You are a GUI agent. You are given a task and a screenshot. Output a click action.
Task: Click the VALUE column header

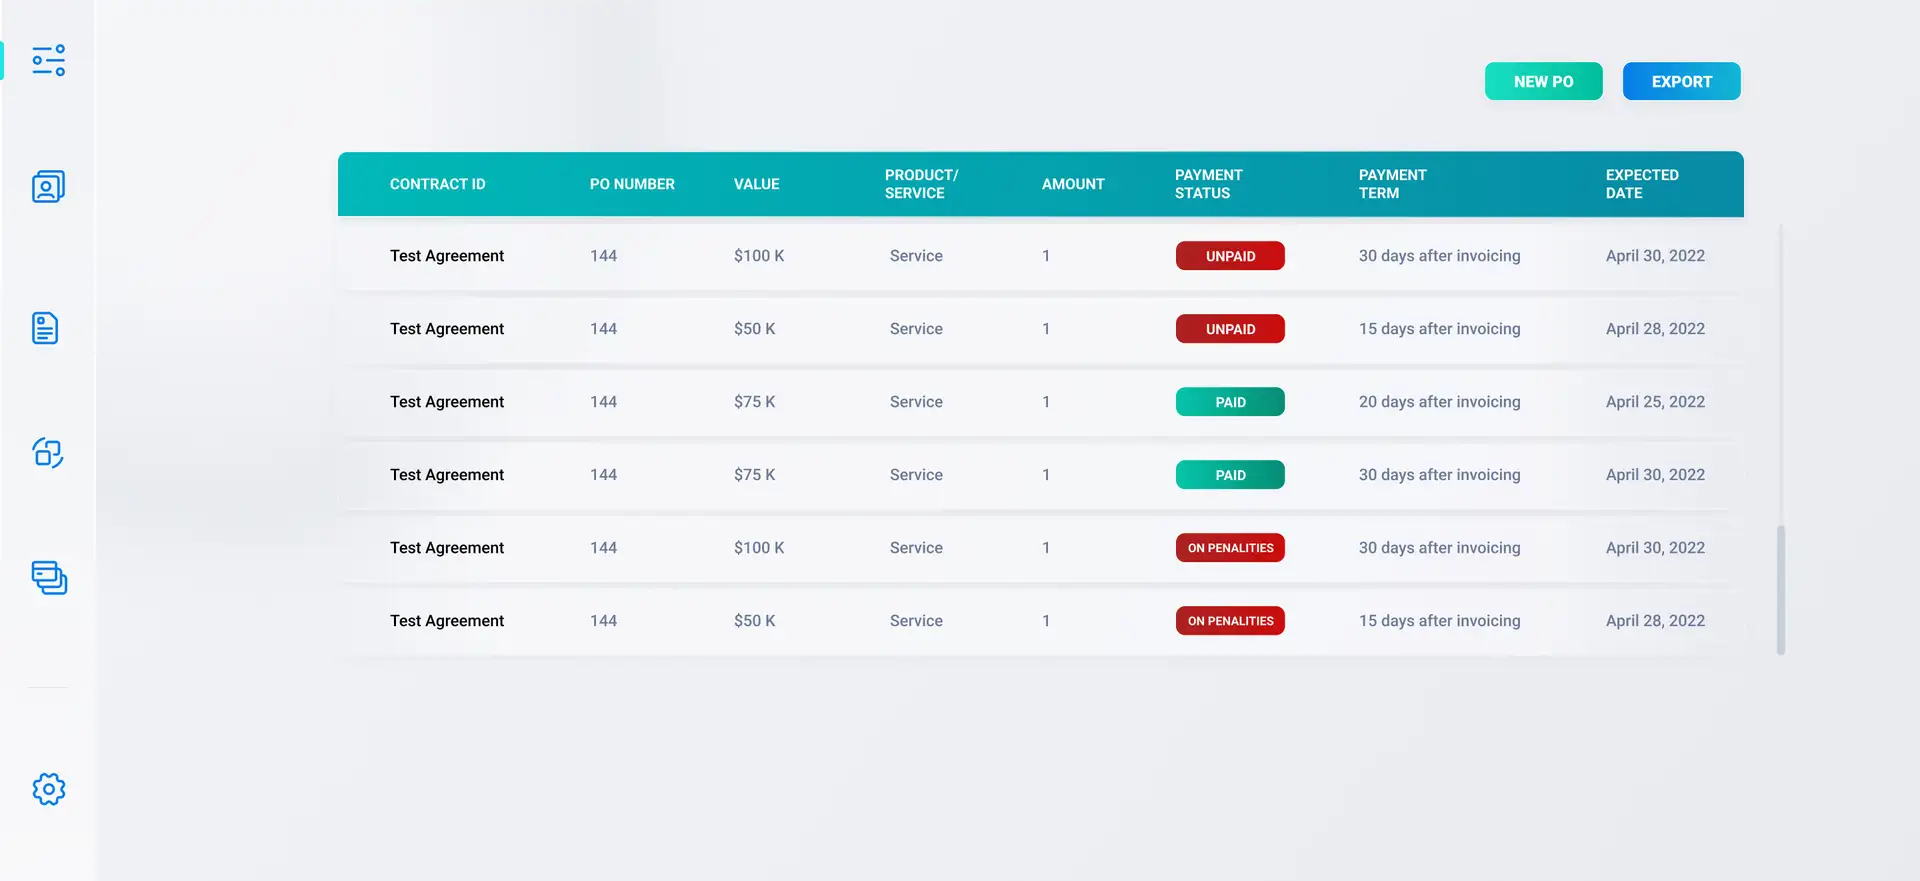coord(756,184)
